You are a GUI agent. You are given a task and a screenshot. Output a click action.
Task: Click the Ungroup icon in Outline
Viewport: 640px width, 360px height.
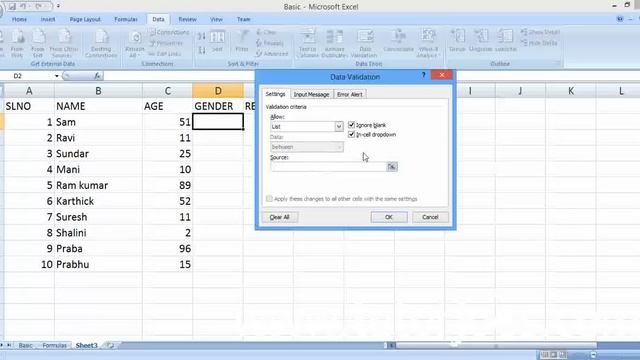480,40
